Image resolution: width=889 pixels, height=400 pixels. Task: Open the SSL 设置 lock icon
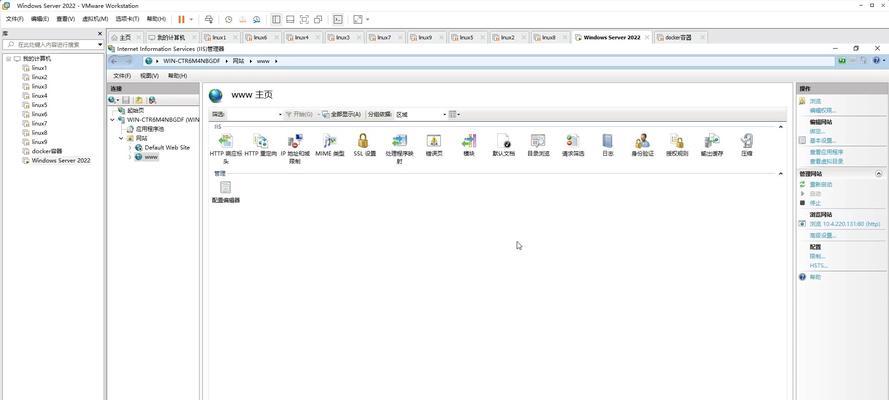[x=363, y=141]
